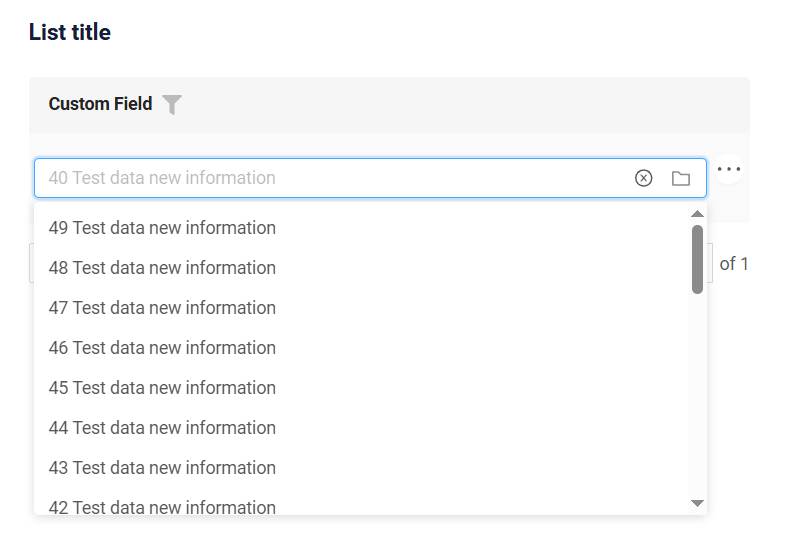This screenshot has width=791, height=559.
Task: Clear the field with the circled X icon
Action: (x=643, y=178)
